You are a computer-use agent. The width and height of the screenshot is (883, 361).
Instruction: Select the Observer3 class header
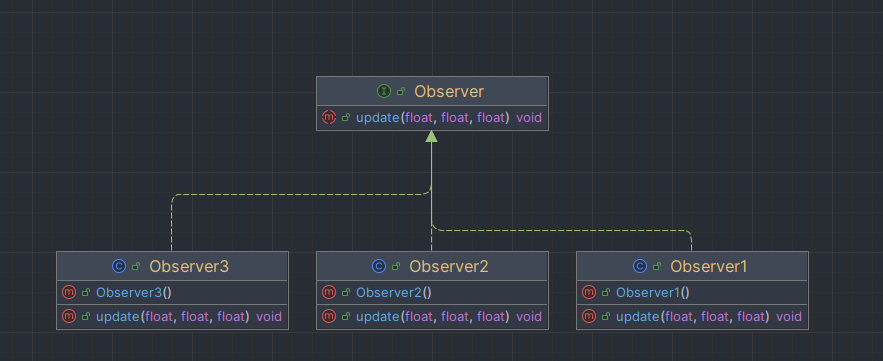pyautogui.click(x=172, y=266)
